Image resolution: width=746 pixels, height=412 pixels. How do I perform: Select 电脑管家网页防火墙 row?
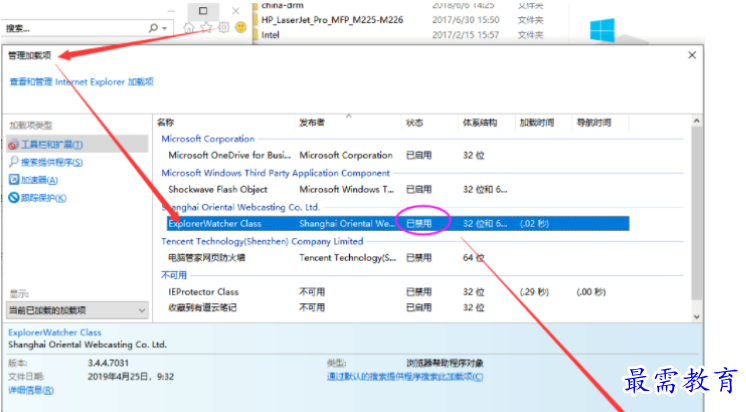[x=398, y=258]
